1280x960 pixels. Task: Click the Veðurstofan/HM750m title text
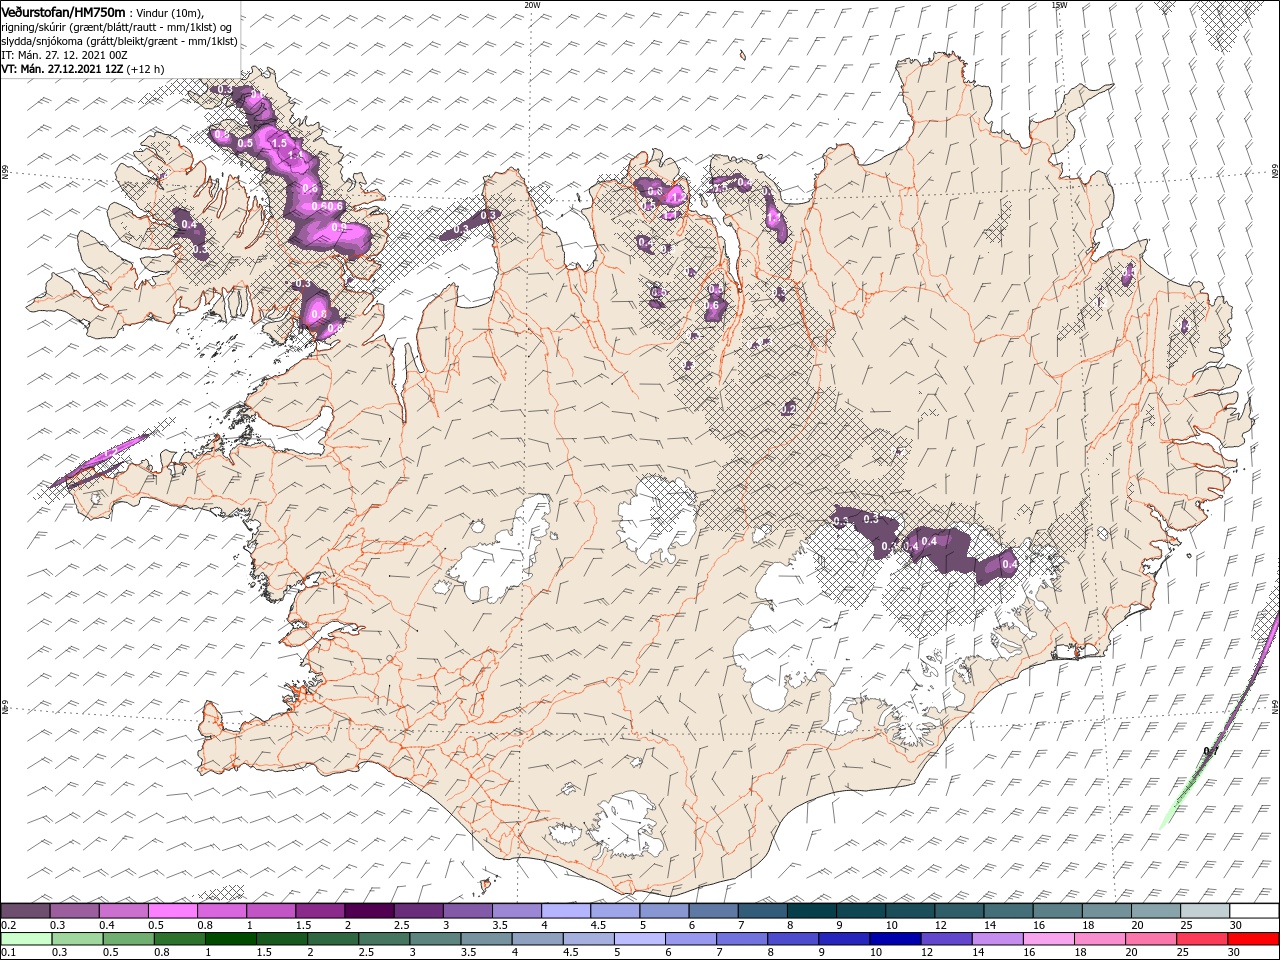(64, 12)
